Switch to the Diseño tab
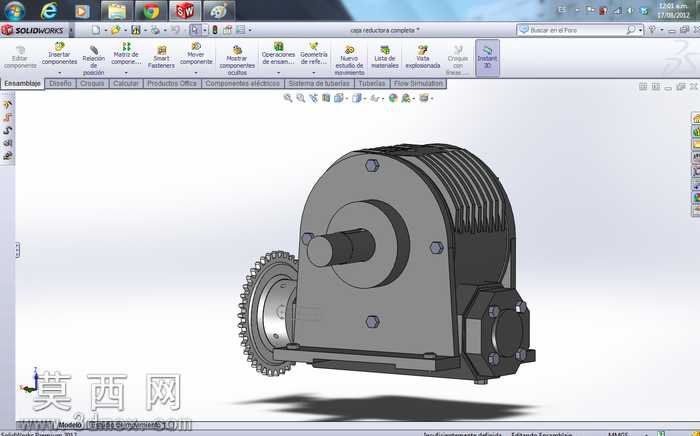Image resolution: width=700 pixels, height=436 pixels. point(60,83)
